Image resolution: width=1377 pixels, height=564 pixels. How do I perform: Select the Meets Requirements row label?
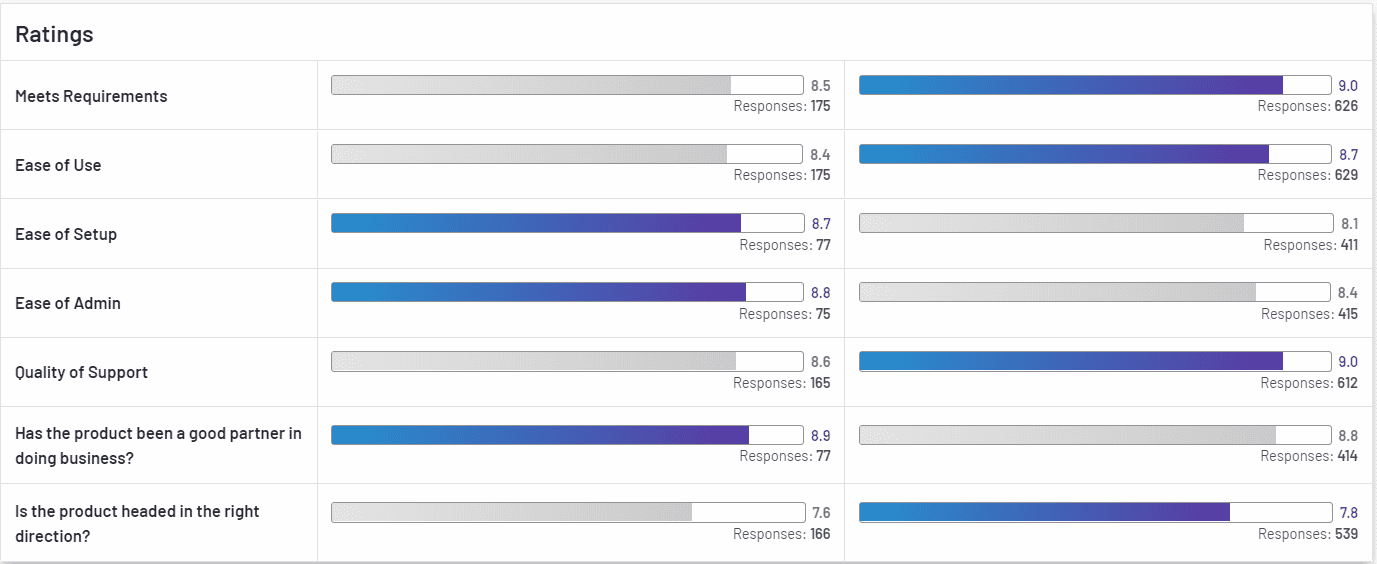click(x=91, y=97)
